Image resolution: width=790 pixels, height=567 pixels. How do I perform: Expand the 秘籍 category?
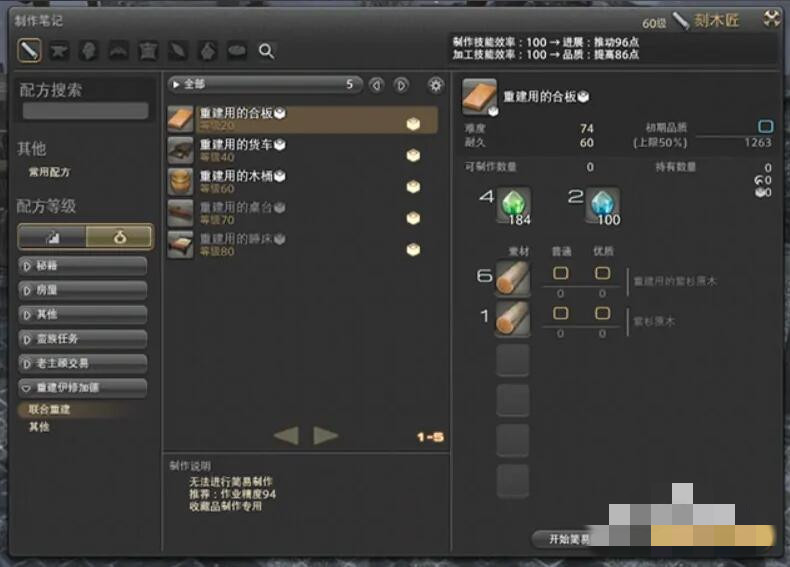coord(83,266)
